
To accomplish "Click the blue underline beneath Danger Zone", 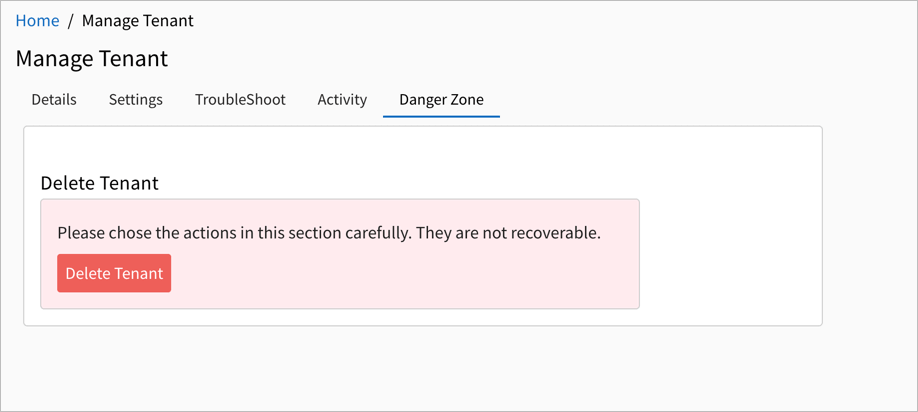I will coord(441,116).
